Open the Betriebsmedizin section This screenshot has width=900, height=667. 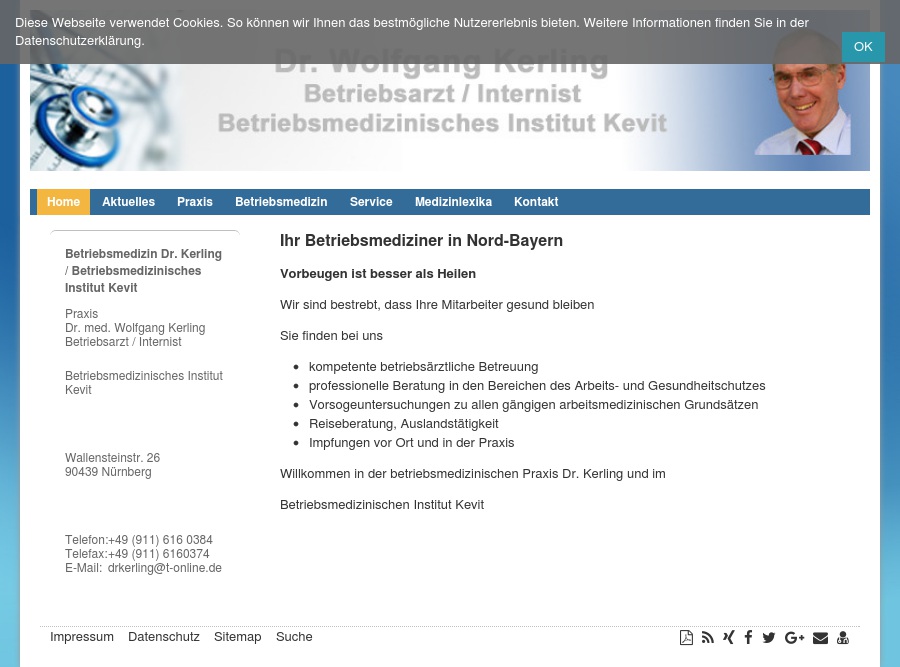point(281,201)
